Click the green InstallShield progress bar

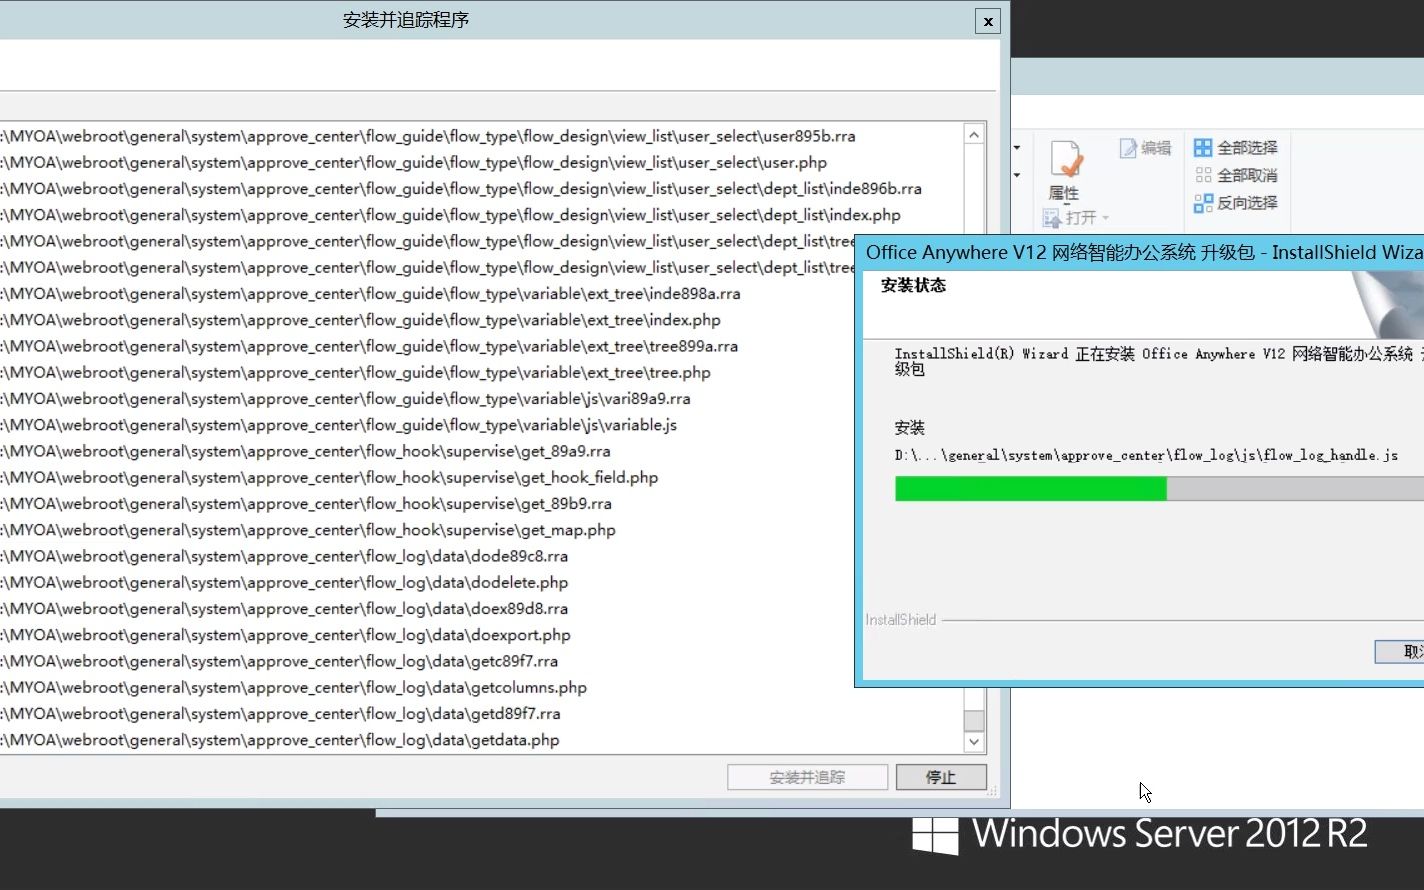pyautogui.click(x=1030, y=488)
